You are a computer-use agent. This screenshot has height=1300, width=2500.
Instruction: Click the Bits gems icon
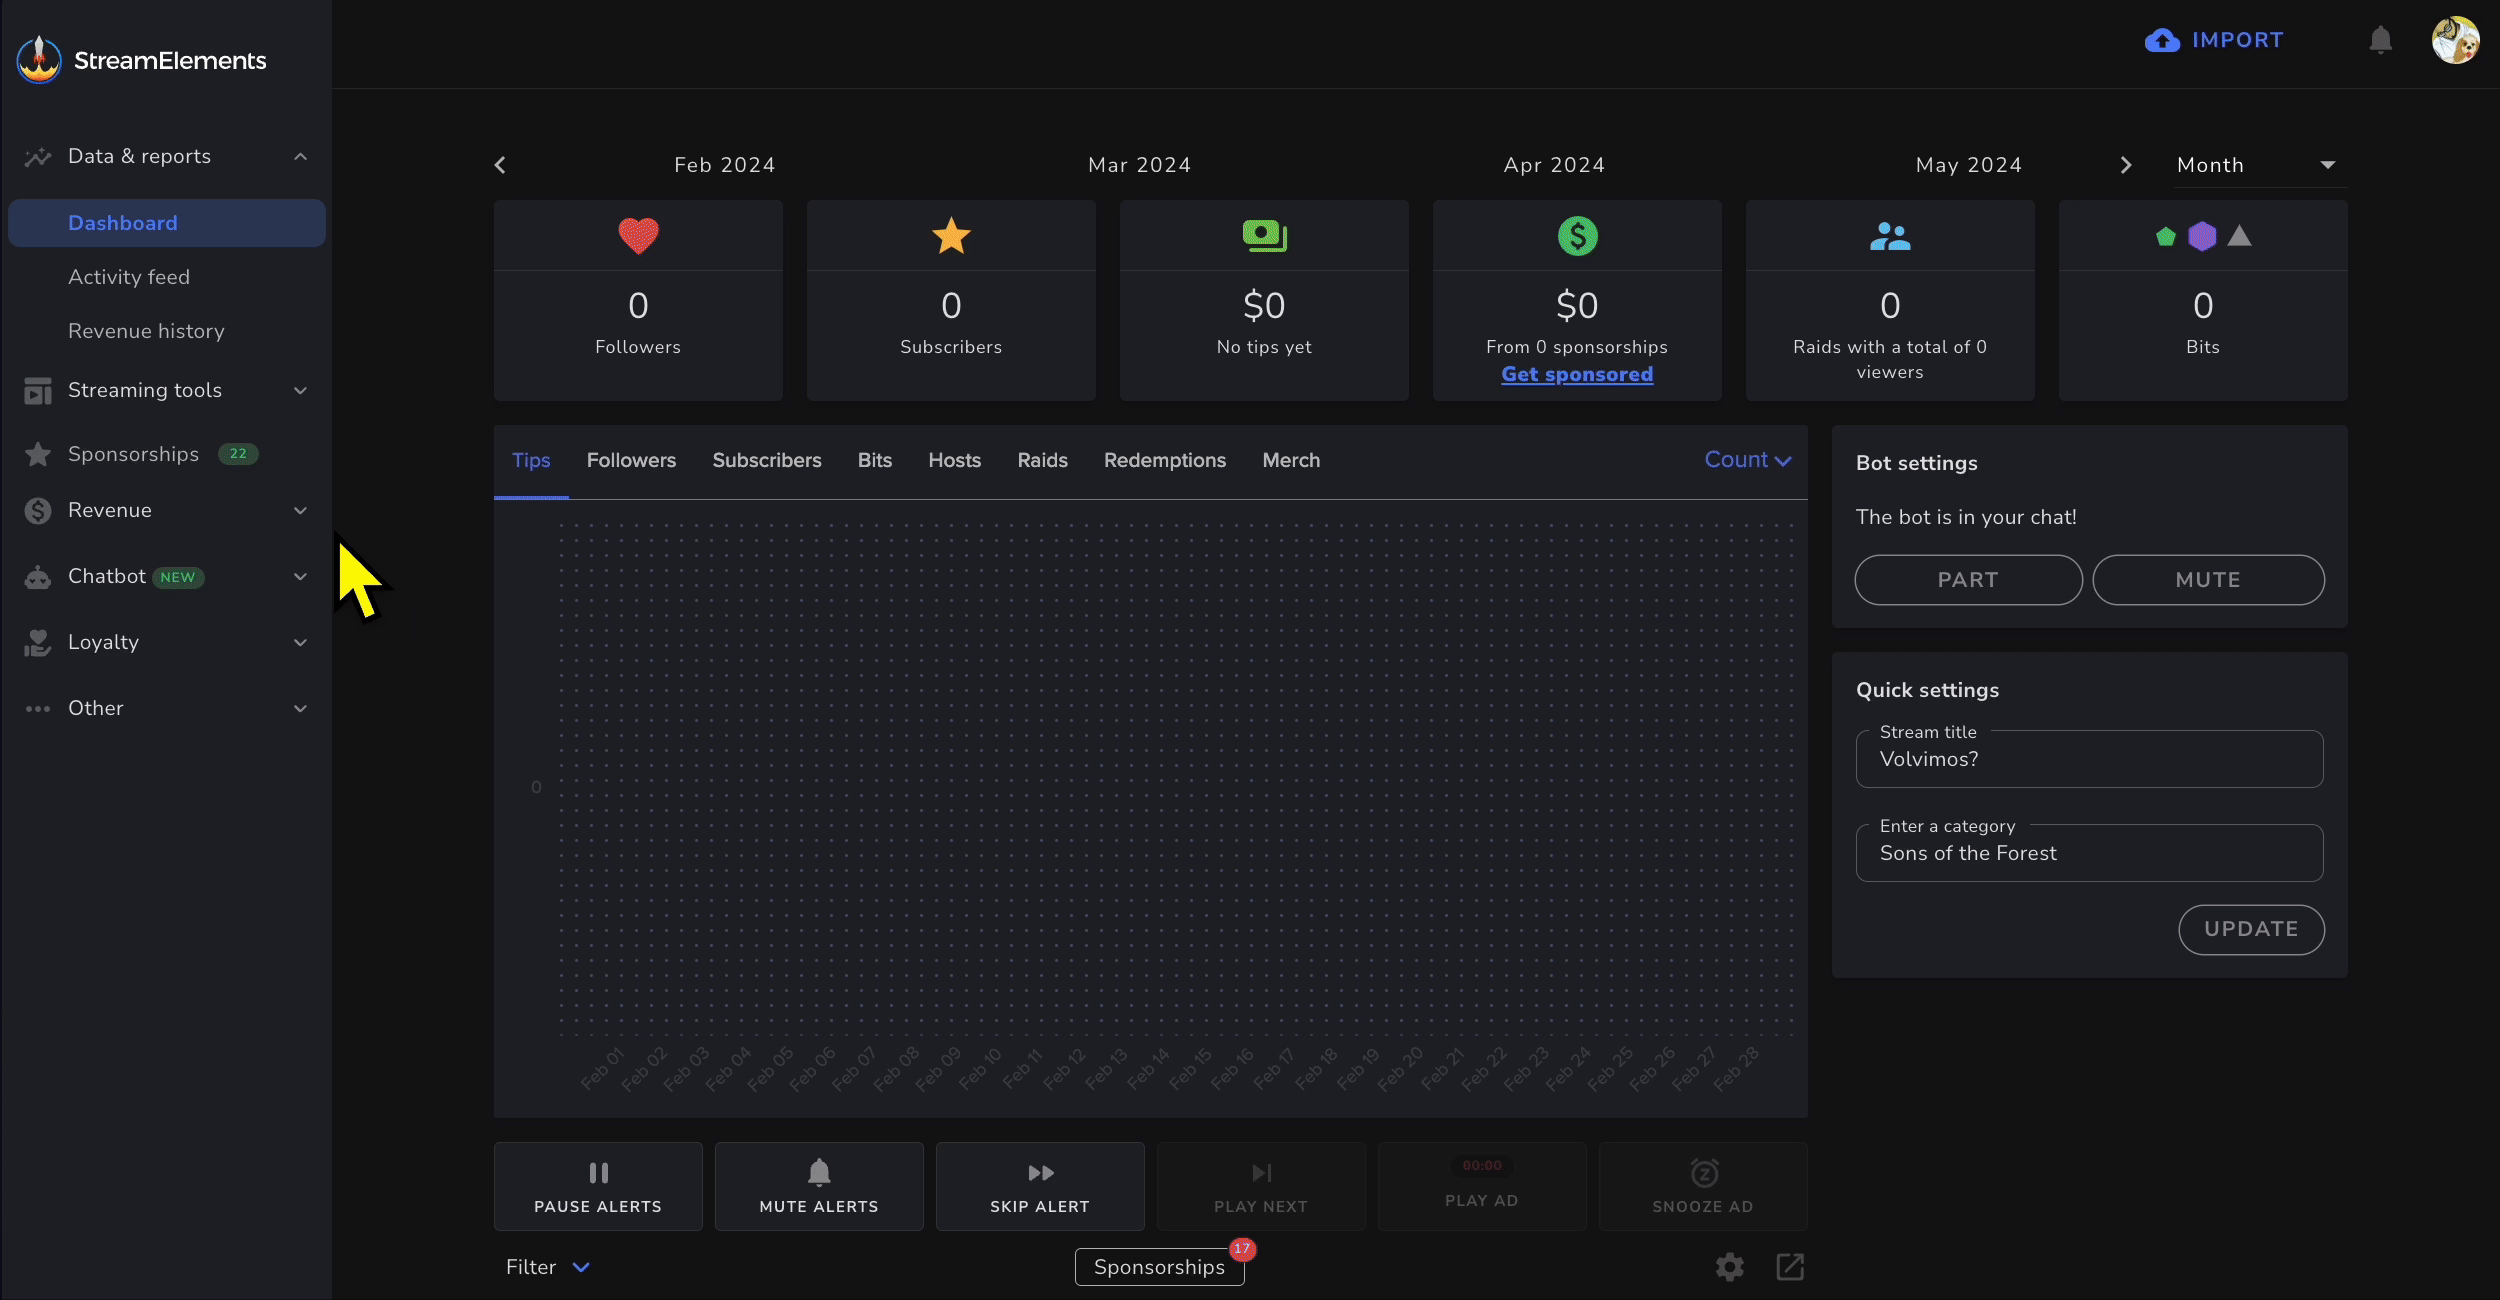tap(2202, 236)
